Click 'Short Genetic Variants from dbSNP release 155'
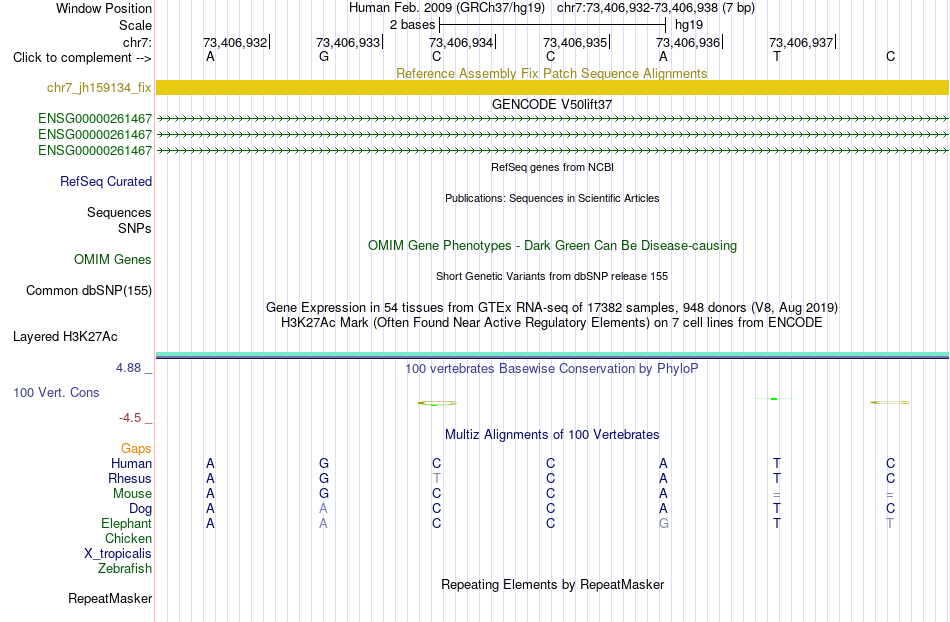 pos(552,276)
